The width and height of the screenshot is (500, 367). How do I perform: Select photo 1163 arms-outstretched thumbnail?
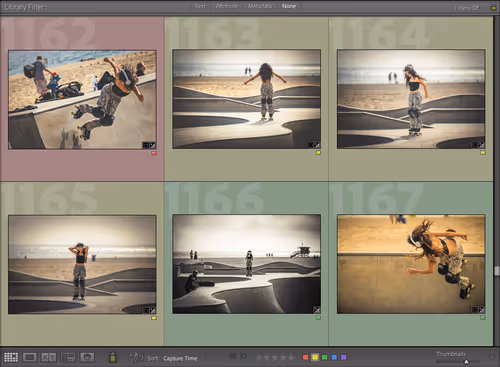click(247, 99)
